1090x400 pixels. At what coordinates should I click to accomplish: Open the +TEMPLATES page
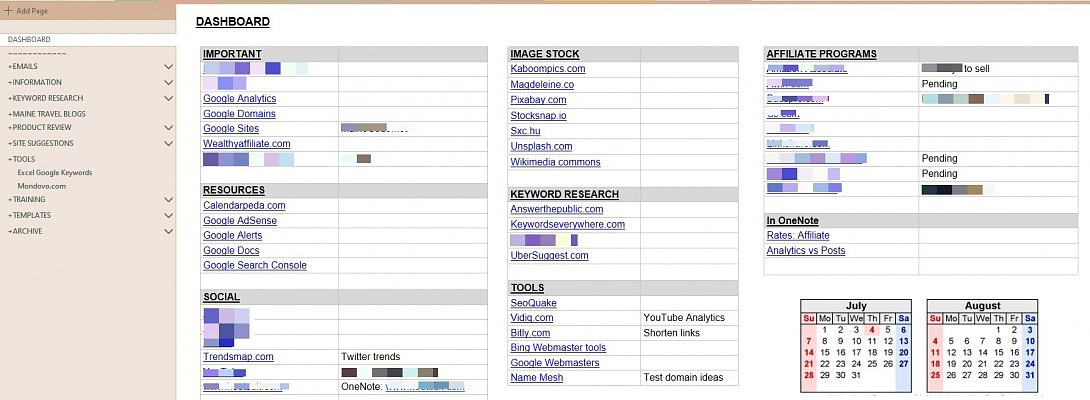[29, 215]
